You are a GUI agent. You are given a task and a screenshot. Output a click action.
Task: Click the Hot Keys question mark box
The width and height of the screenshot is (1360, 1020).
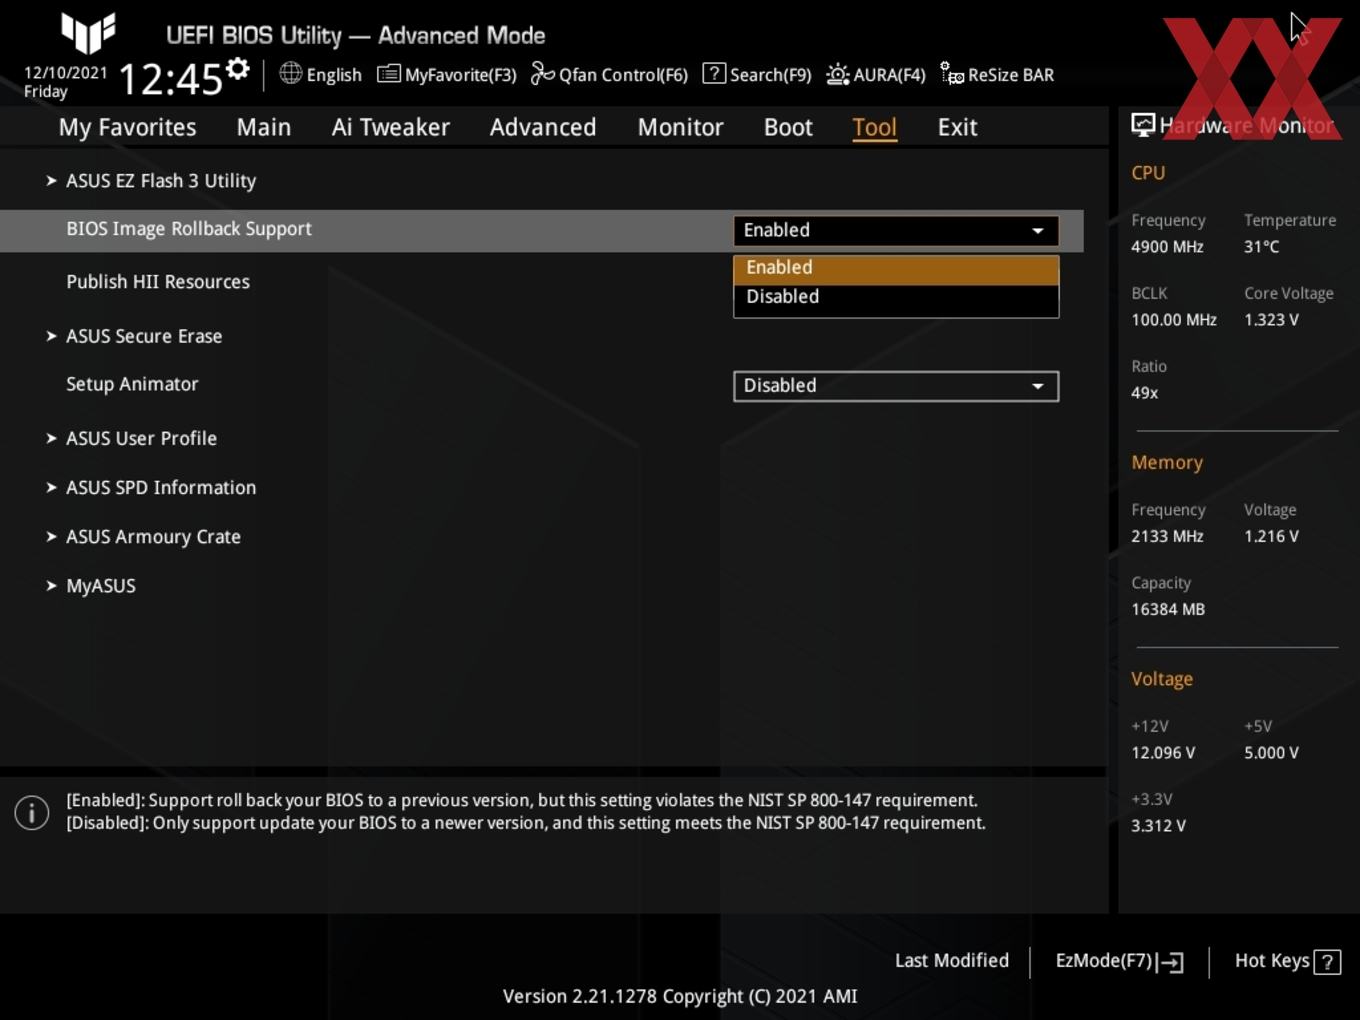(x=1327, y=962)
